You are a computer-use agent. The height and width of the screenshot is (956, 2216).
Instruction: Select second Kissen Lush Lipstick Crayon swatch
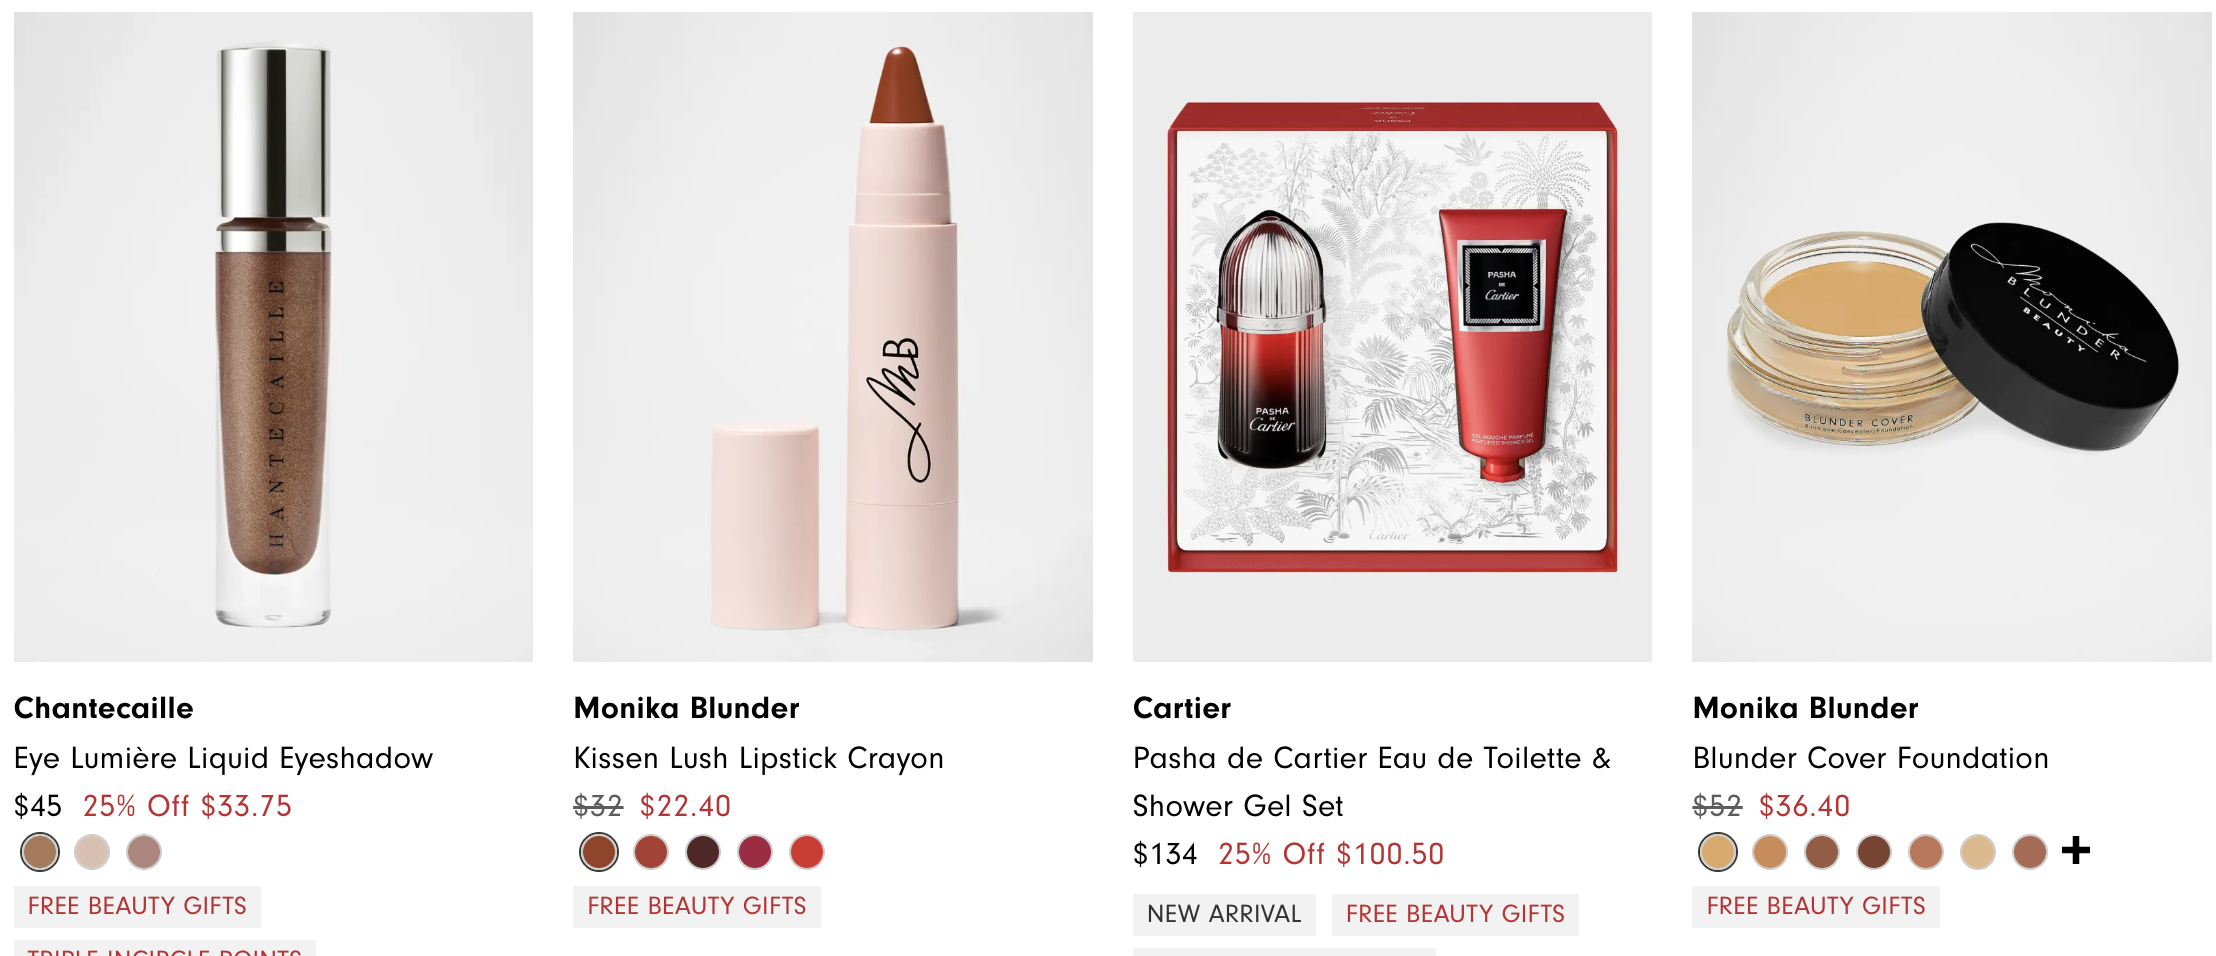651,852
